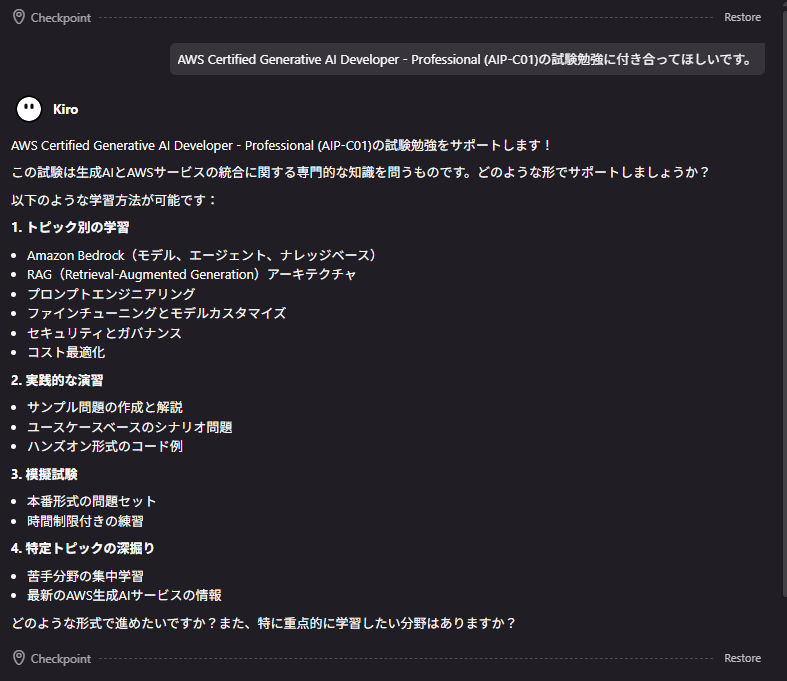This screenshot has height=681, width=787.
Task: Click the 'ハンズオン形式のコード例' bullet
Action: 105,446
